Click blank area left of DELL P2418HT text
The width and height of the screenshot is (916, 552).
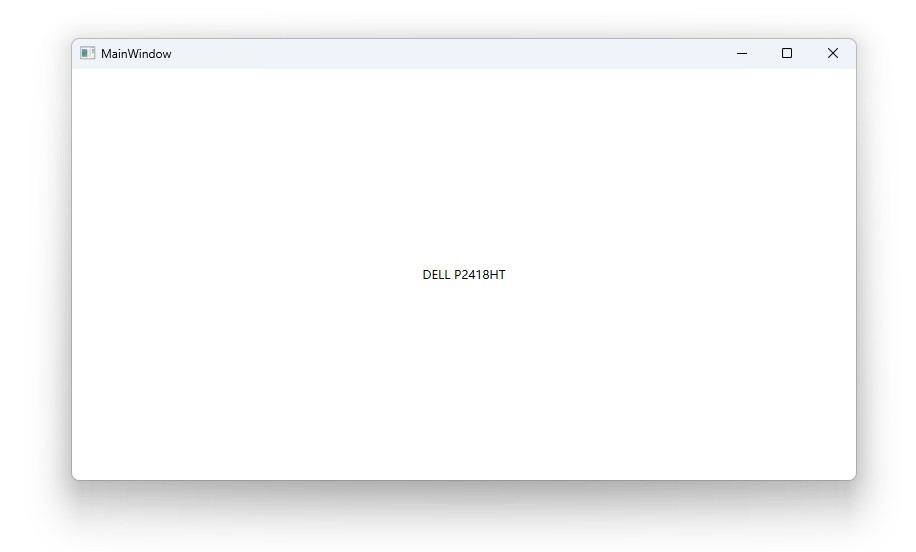[247, 275]
